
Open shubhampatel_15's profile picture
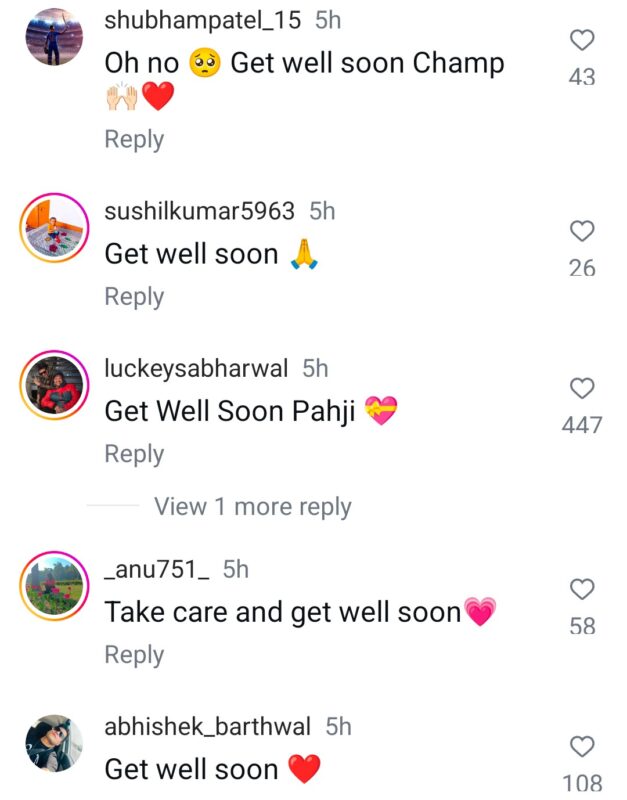coord(54,37)
